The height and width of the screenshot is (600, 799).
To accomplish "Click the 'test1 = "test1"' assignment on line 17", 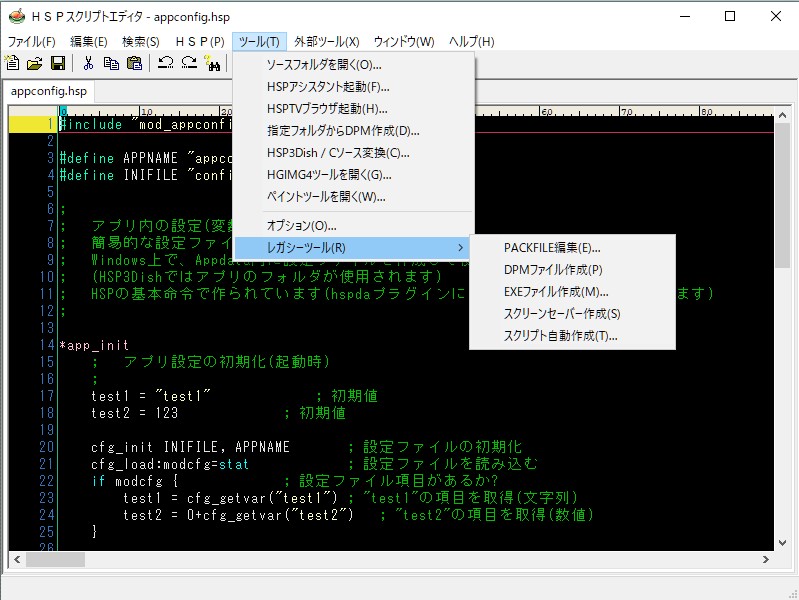I will pos(151,396).
